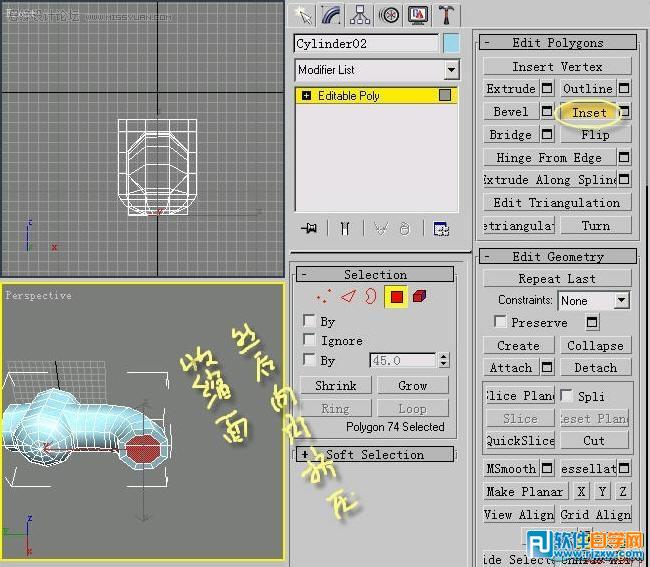Open Hinge From Edge settings icon
The image size is (650, 567).
tap(624, 157)
